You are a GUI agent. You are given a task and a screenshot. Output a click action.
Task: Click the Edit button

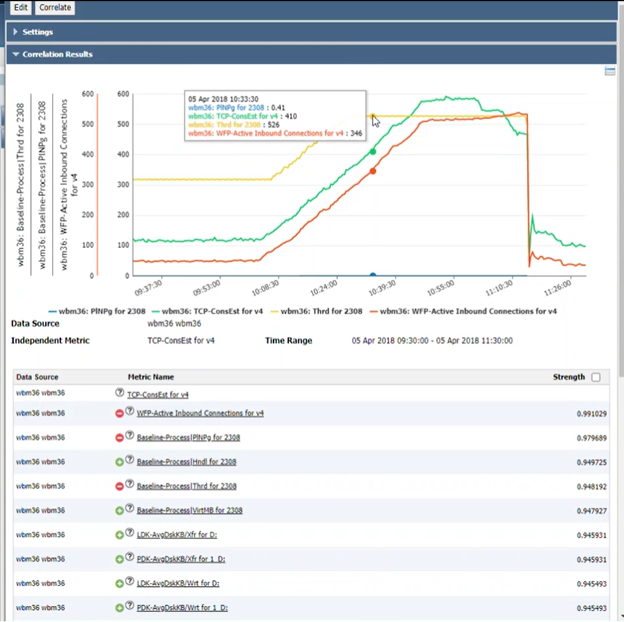pyautogui.click(x=20, y=7)
